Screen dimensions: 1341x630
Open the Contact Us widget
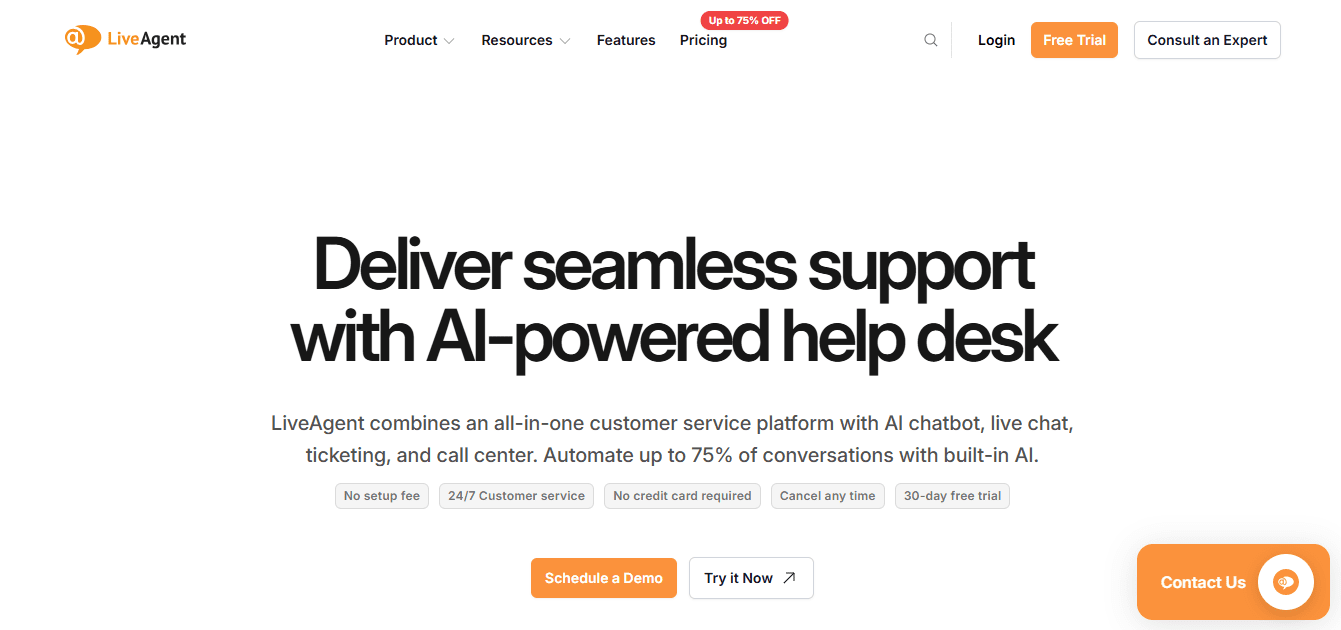1202,582
